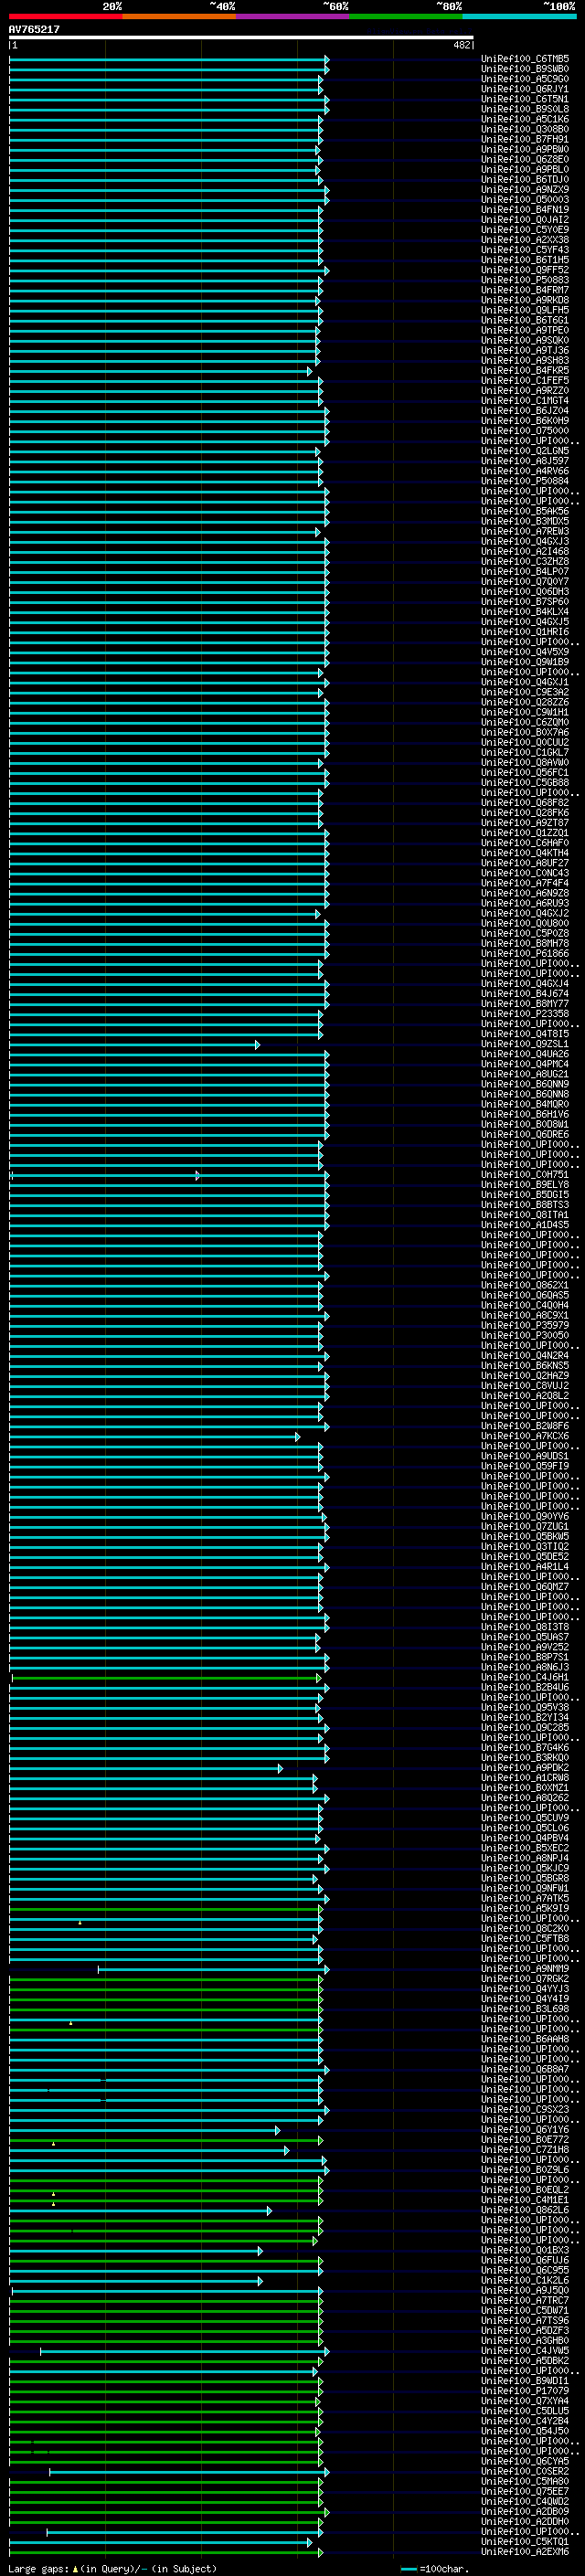This screenshot has width=585, height=2576.
Task: Select hit label UniRef100_C0SER2
Action: [x=525, y=2472]
